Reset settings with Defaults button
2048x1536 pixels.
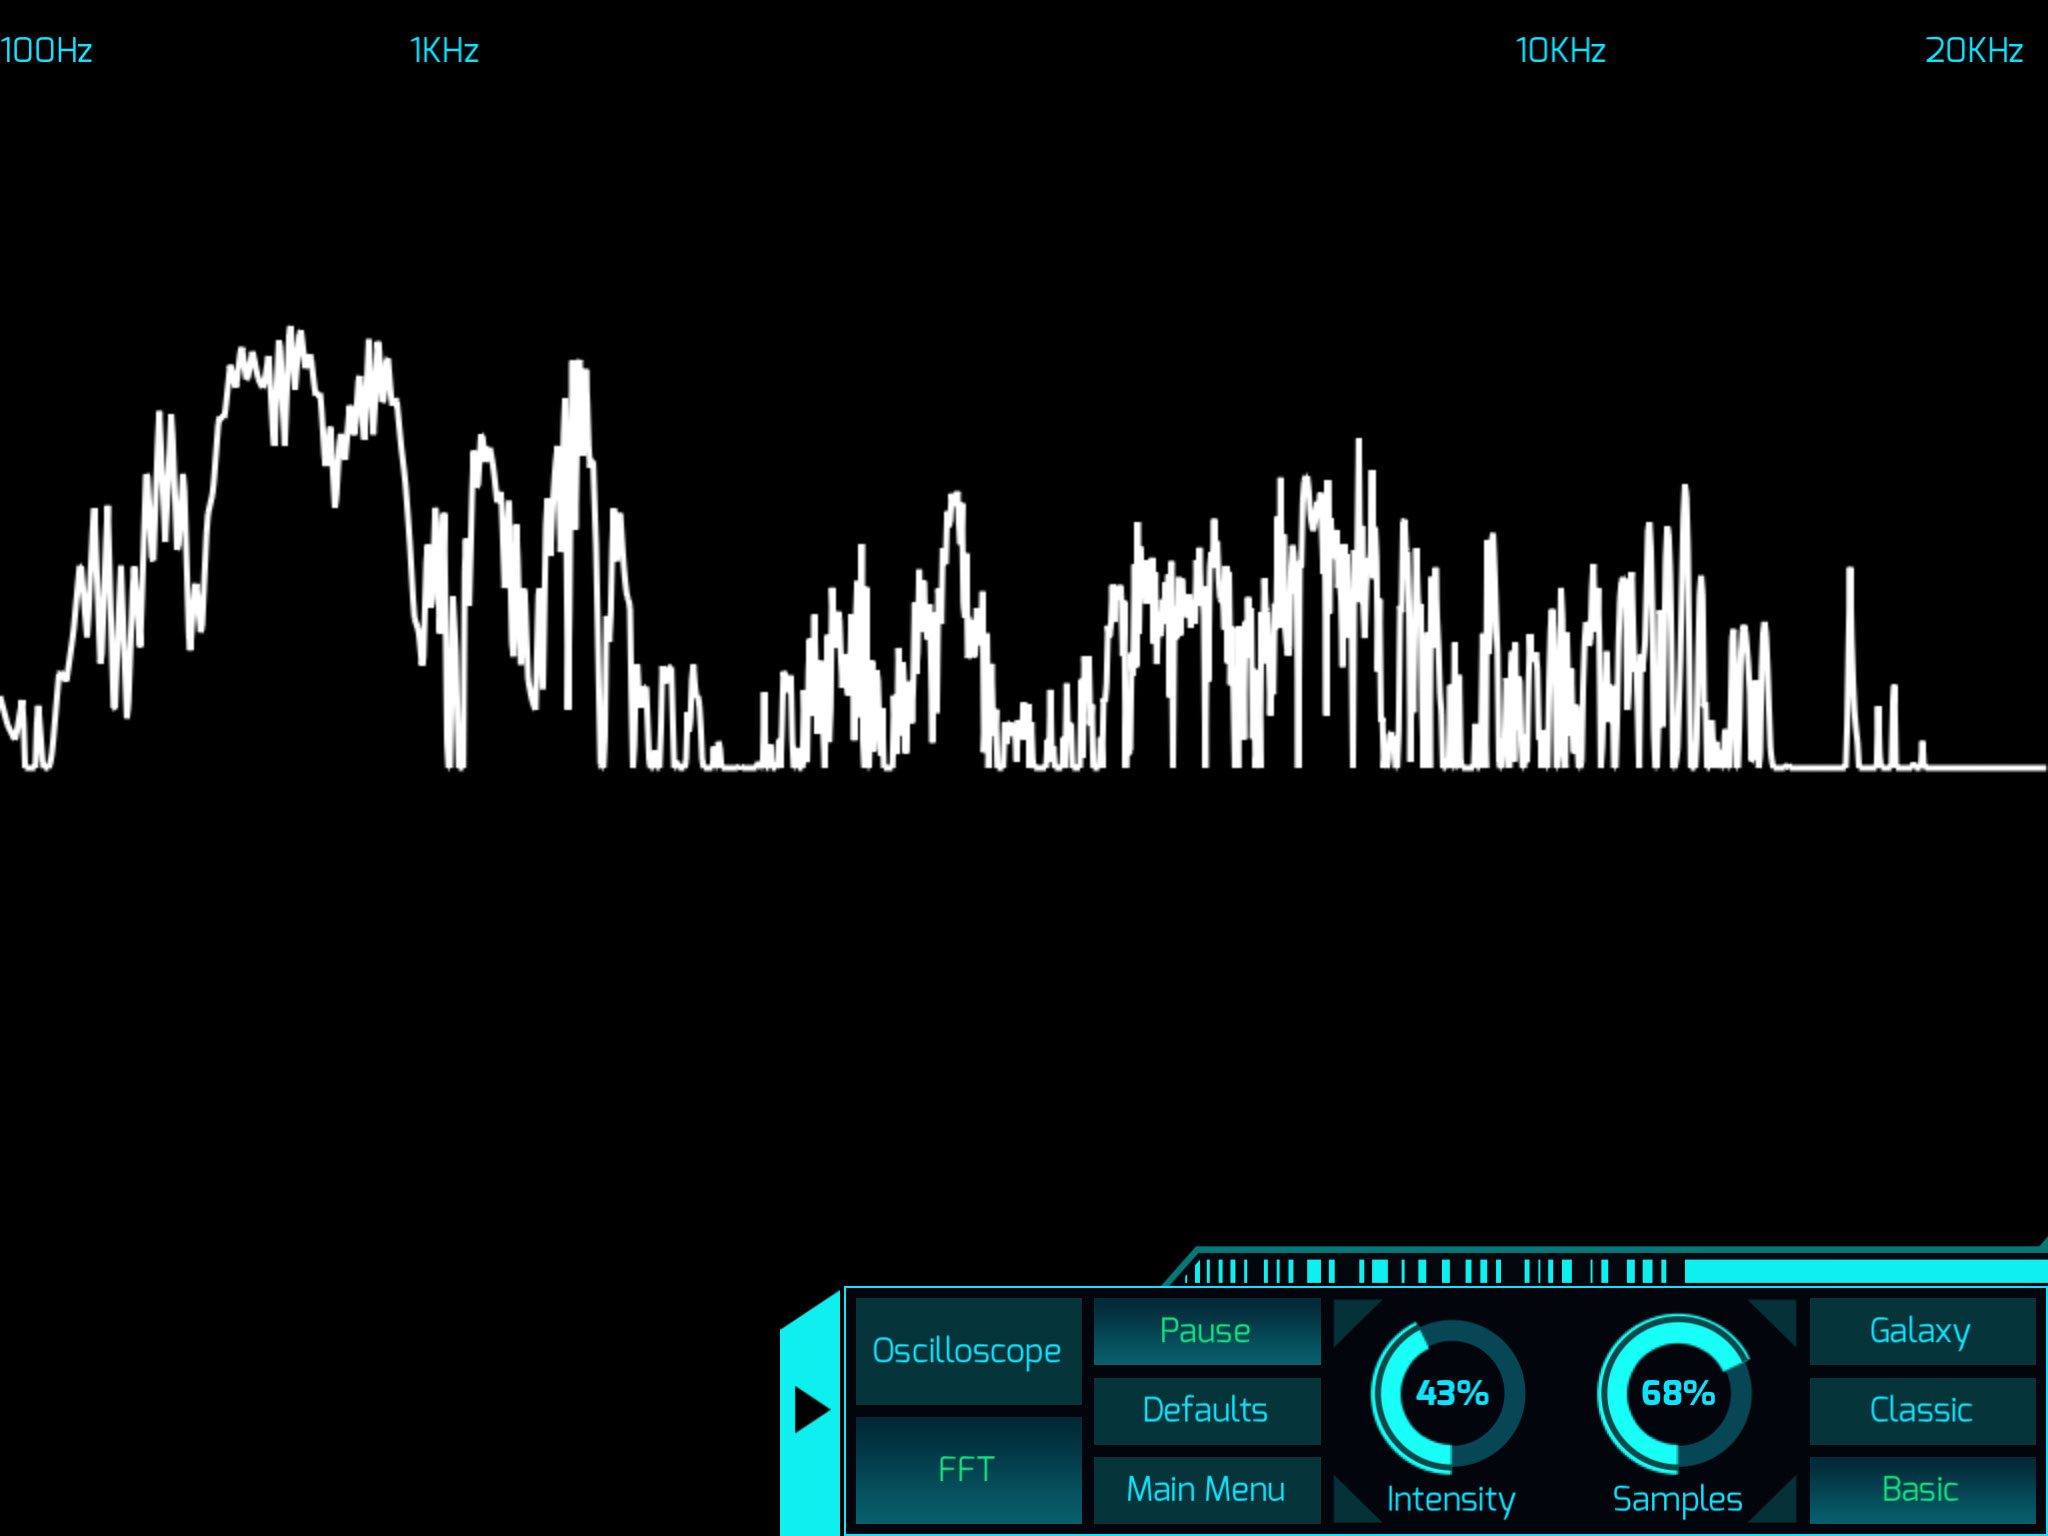(1206, 1410)
